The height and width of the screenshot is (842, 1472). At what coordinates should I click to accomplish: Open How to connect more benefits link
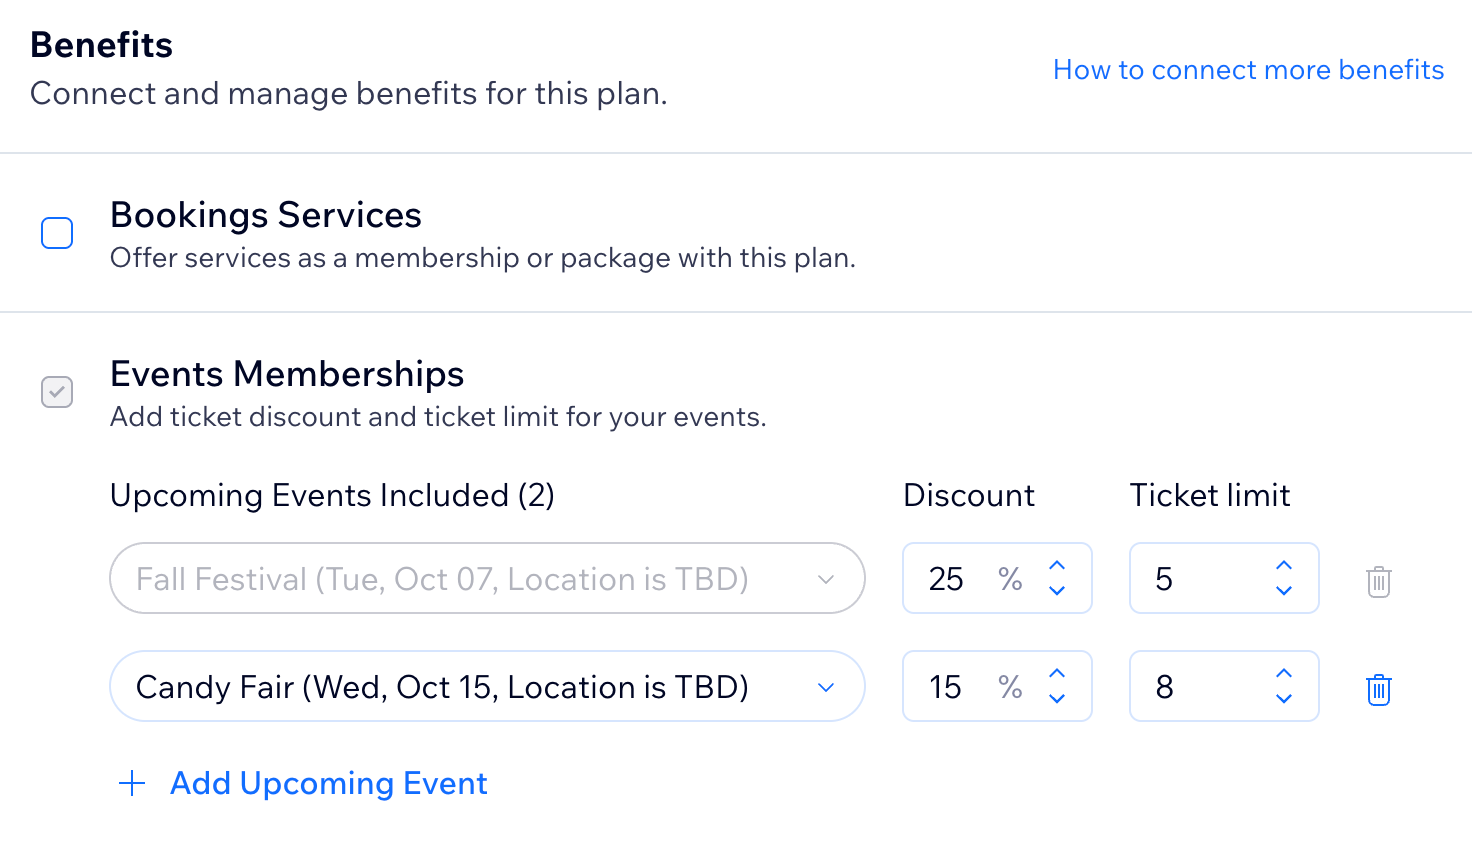[x=1248, y=70]
